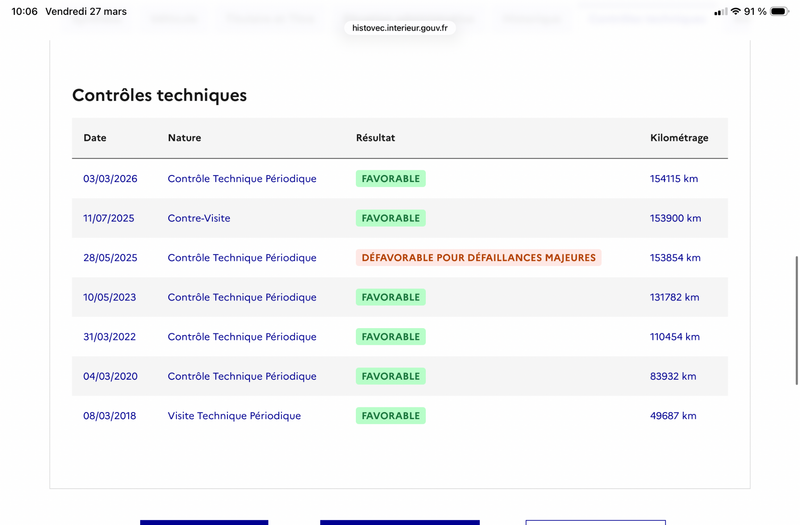
Task: Click the Résultat column header
Action: click(x=376, y=138)
